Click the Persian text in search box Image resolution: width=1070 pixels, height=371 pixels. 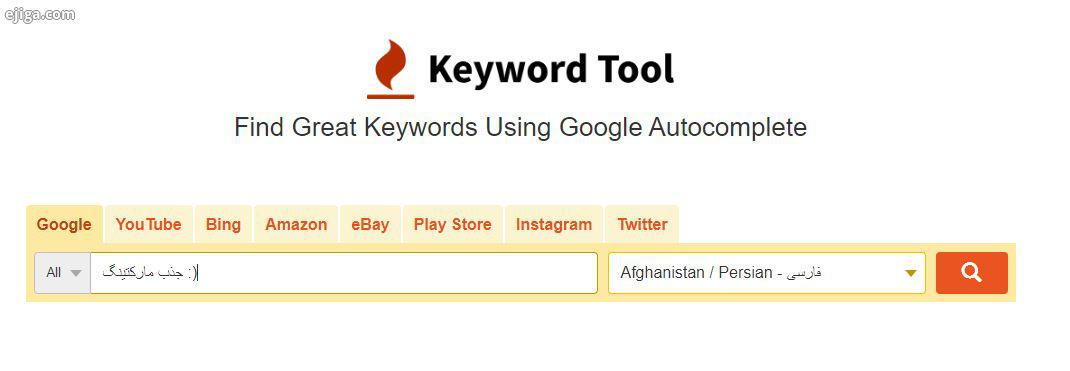click(149, 273)
